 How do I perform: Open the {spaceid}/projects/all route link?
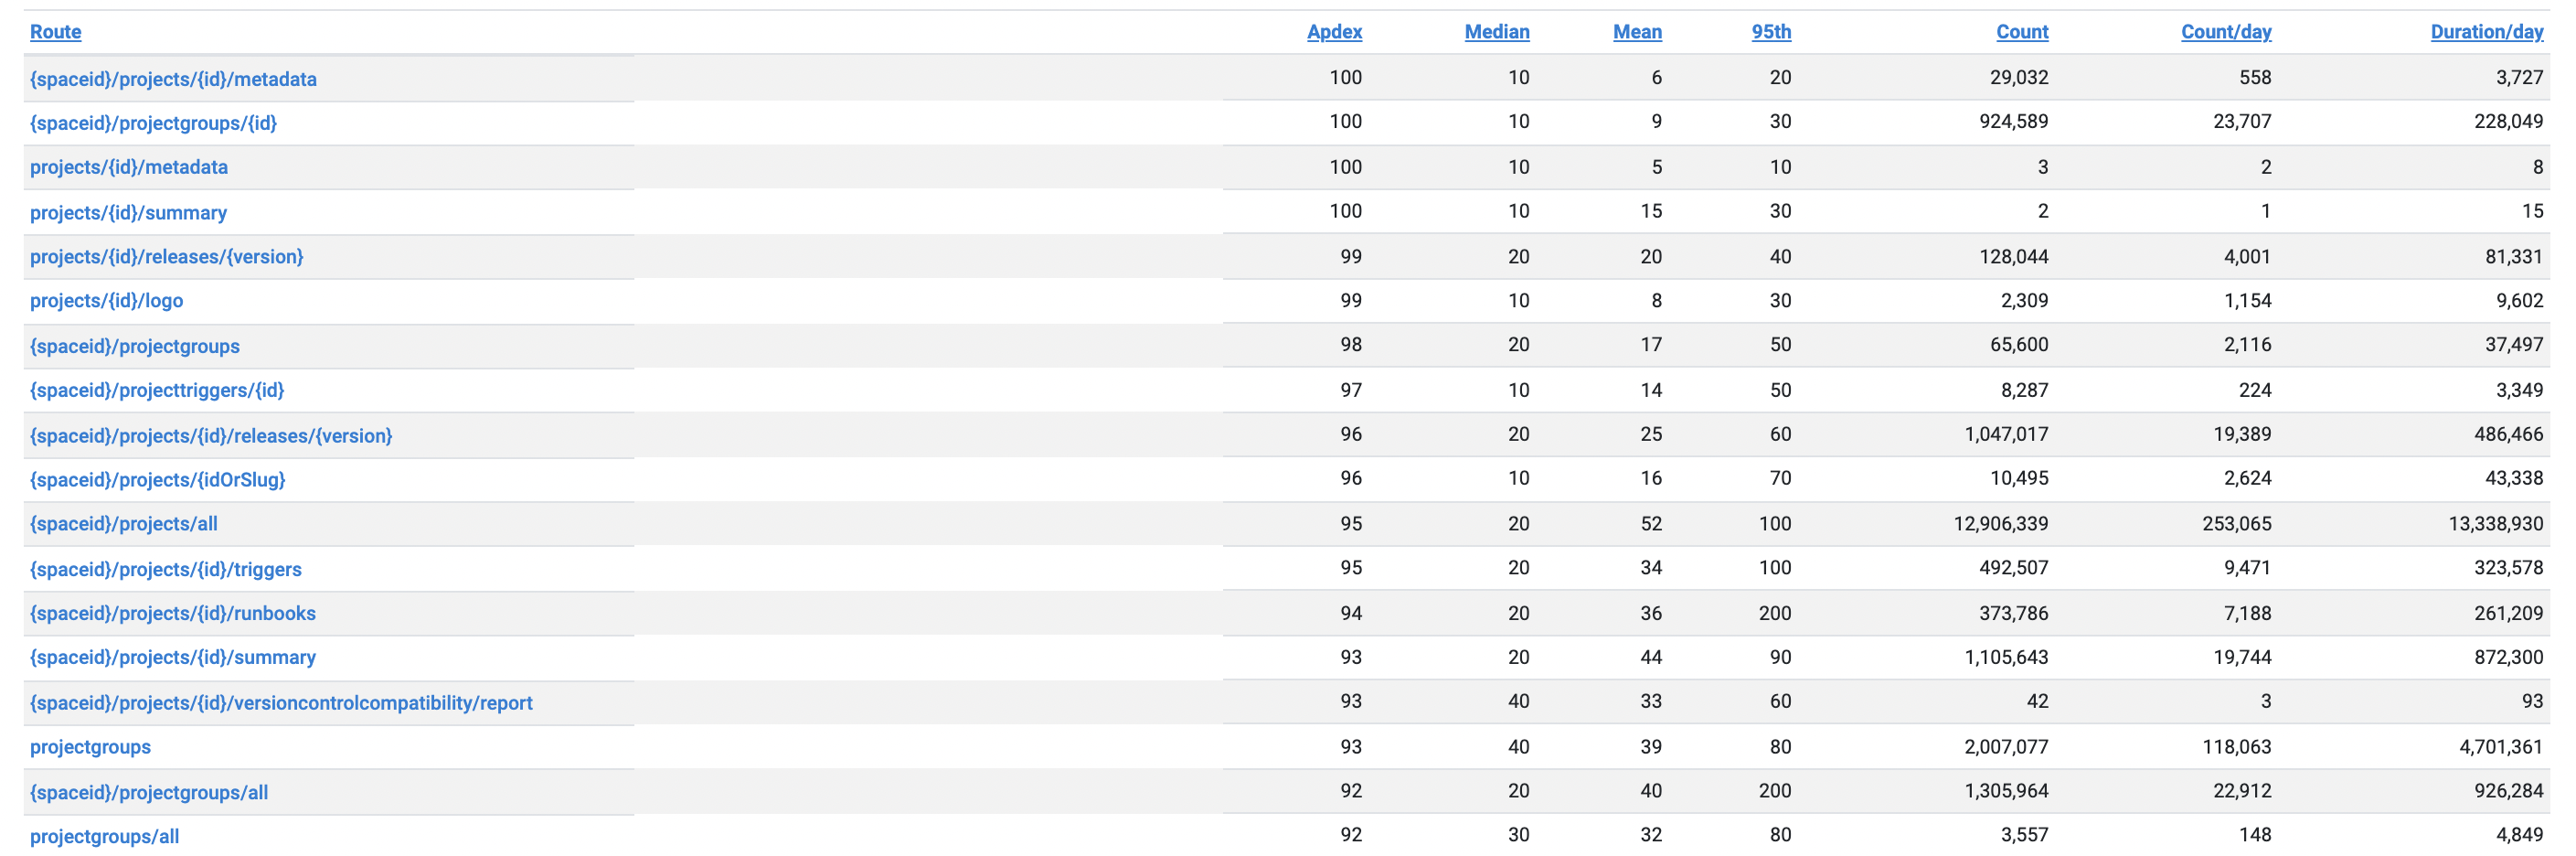coord(123,524)
